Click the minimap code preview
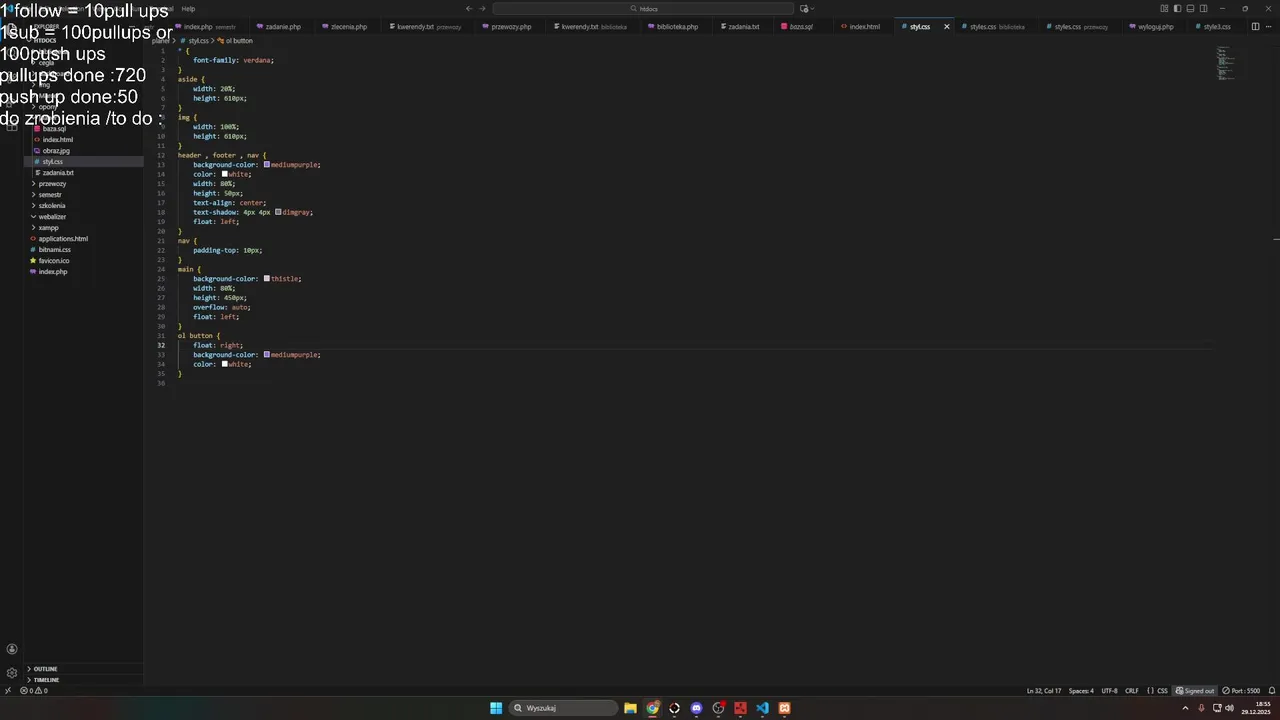The width and height of the screenshot is (1280, 720). click(1226, 62)
